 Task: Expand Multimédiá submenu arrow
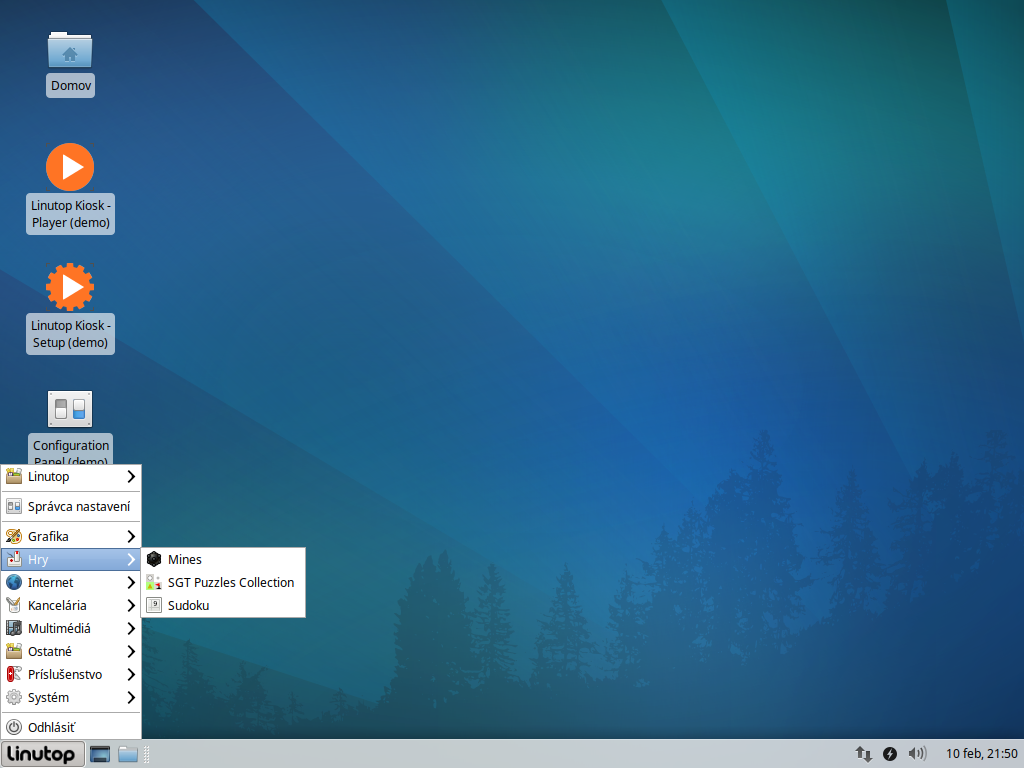pyautogui.click(x=131, y=628)
